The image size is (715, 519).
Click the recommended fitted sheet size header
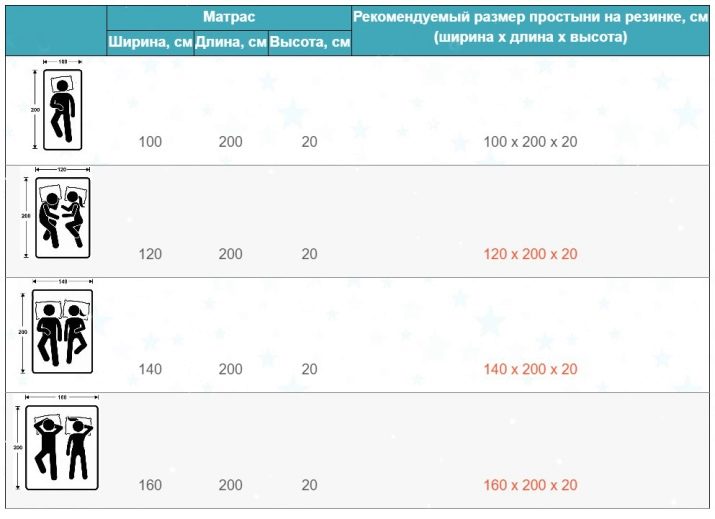[x=530, y=27]
